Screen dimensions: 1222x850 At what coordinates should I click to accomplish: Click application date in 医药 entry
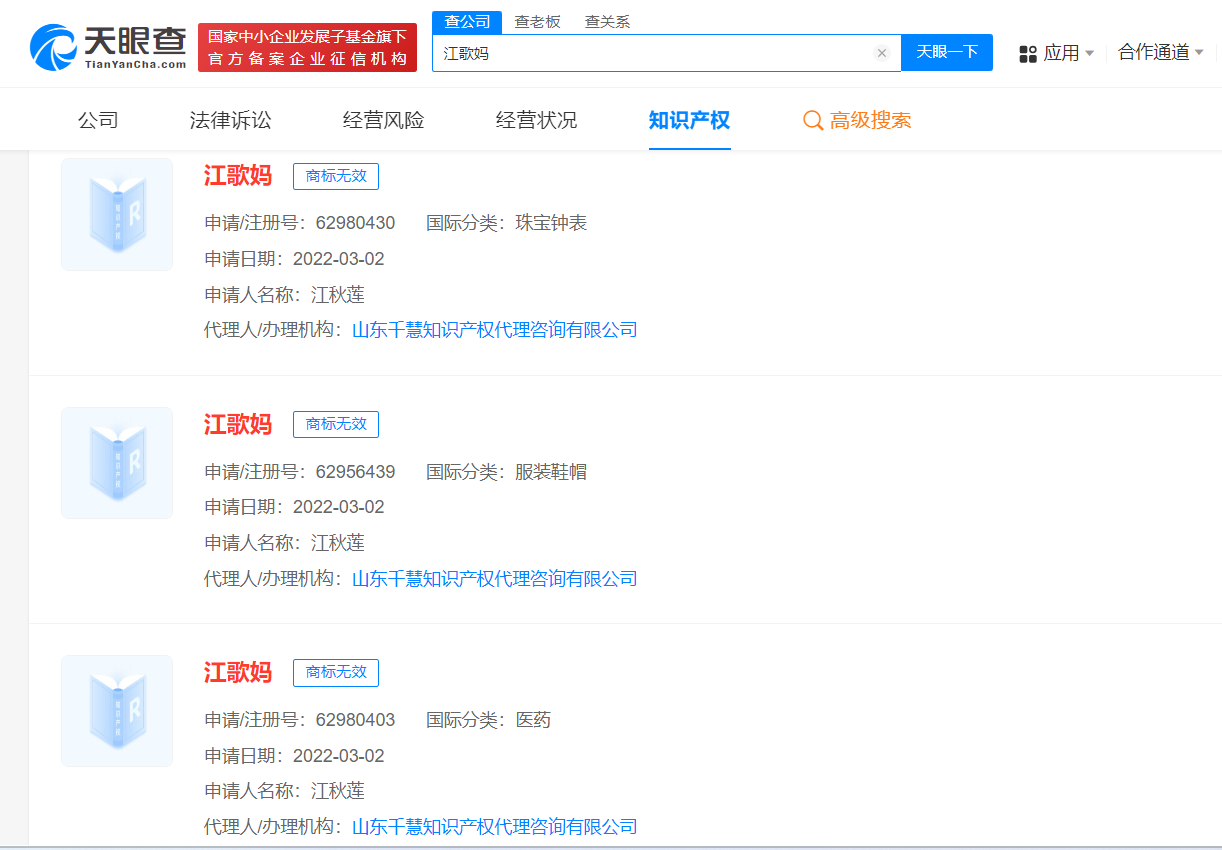pyautogui.click(x=338, y=756)
